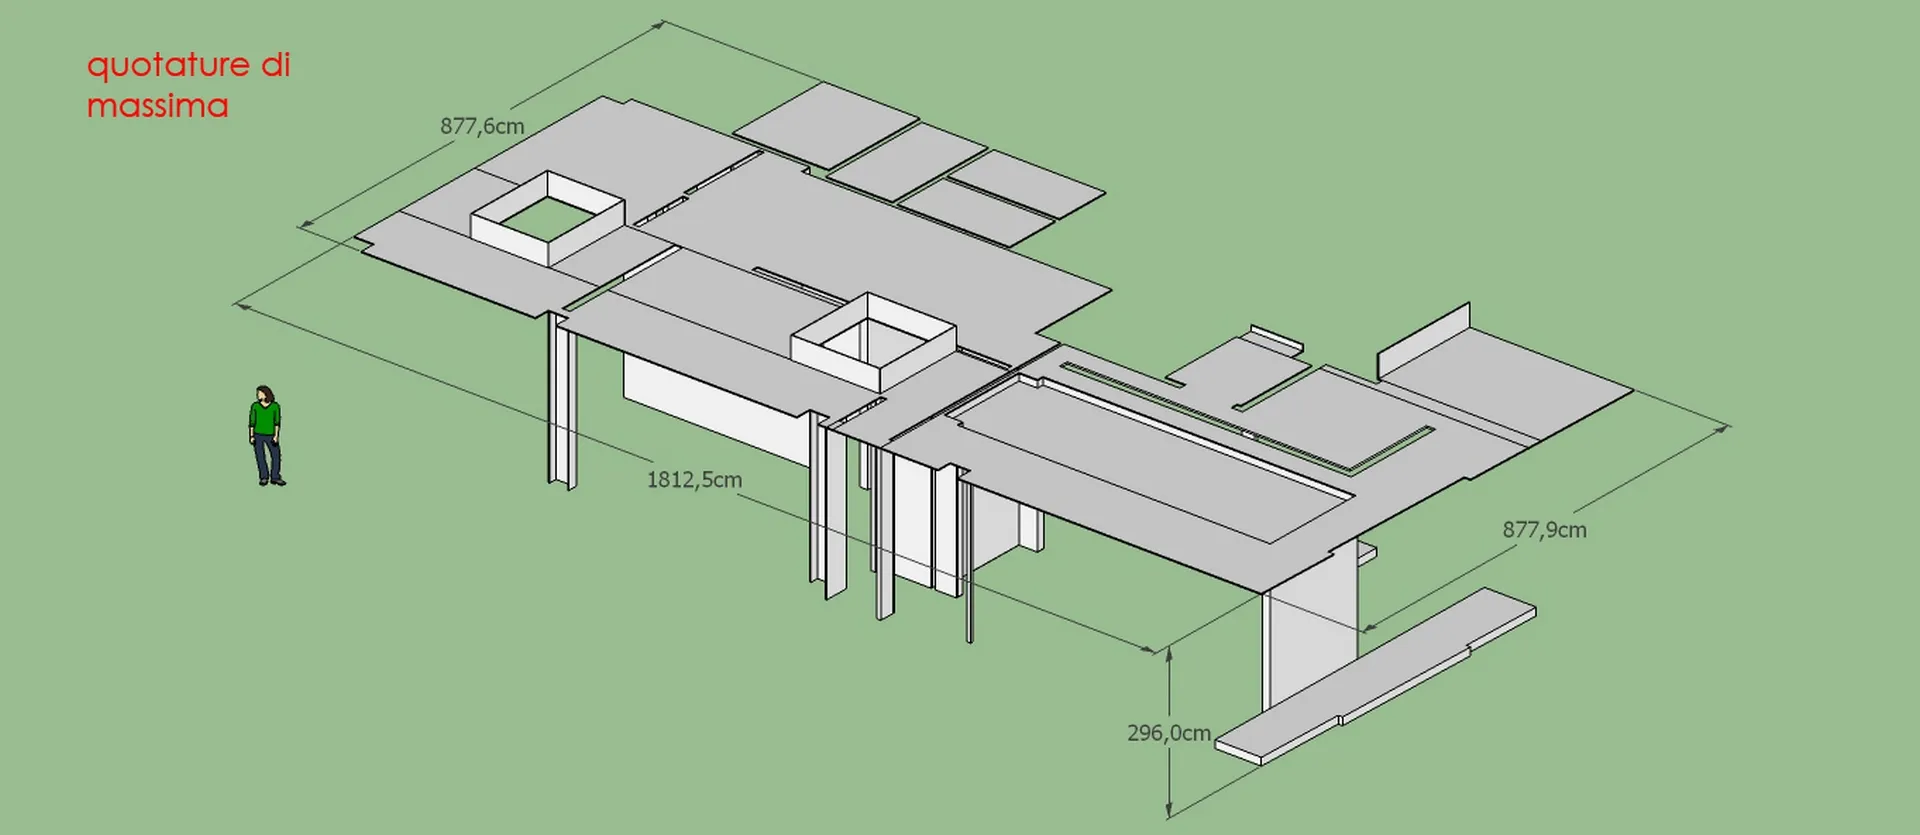Select the 1812,5cm dimension label
Image resolution: width=1920 pixels, height=835 pixels.
[694, 480]
